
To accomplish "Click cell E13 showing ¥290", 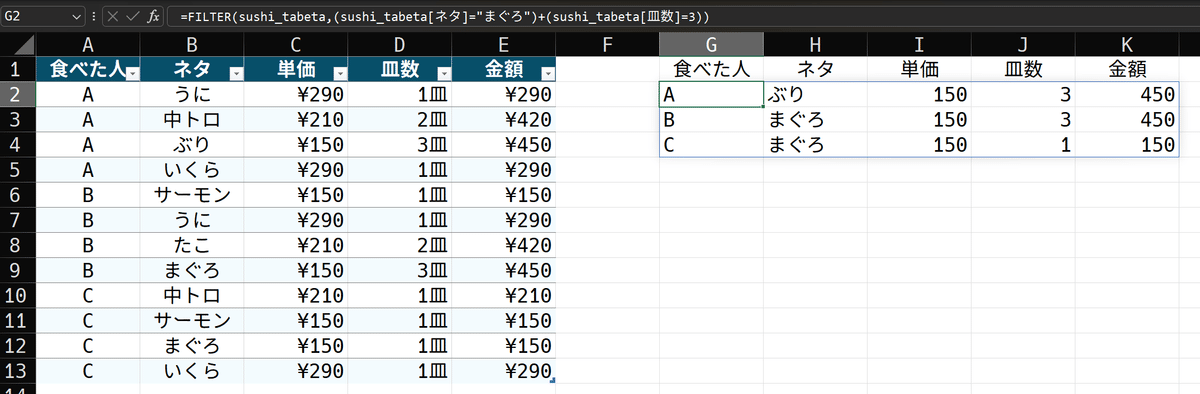I will pos(504,371).
